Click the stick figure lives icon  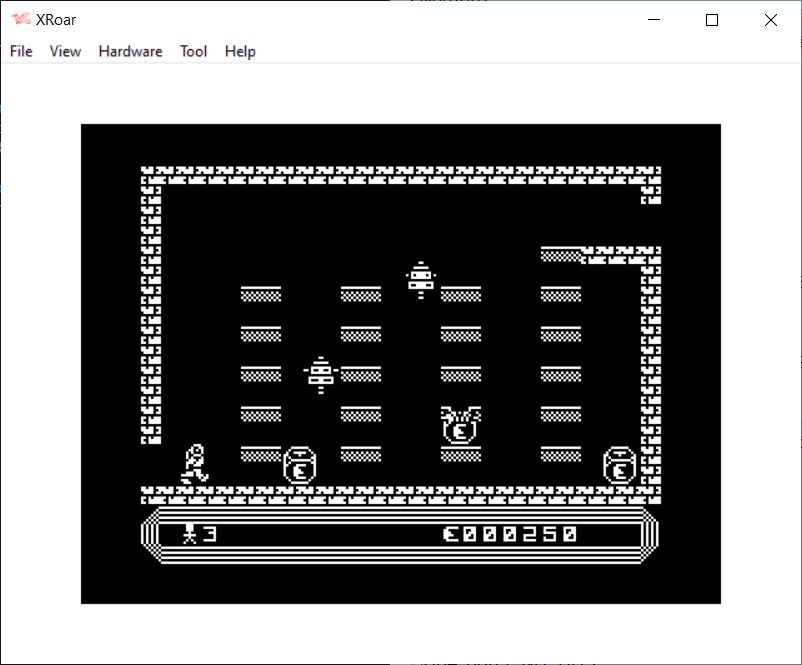(188, 534)
